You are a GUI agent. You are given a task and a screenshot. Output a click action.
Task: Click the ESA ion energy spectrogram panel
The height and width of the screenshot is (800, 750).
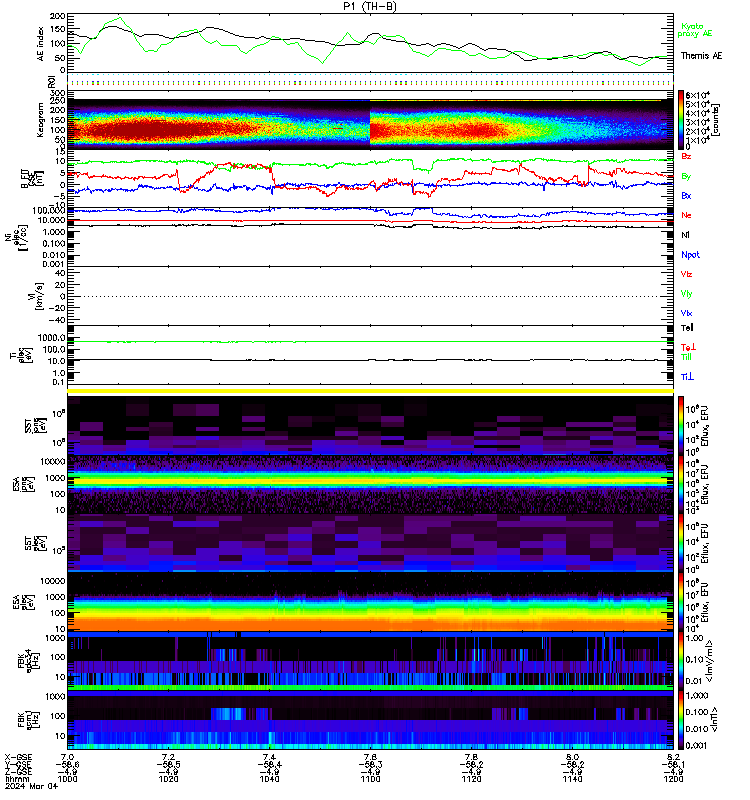click(370, 485)
